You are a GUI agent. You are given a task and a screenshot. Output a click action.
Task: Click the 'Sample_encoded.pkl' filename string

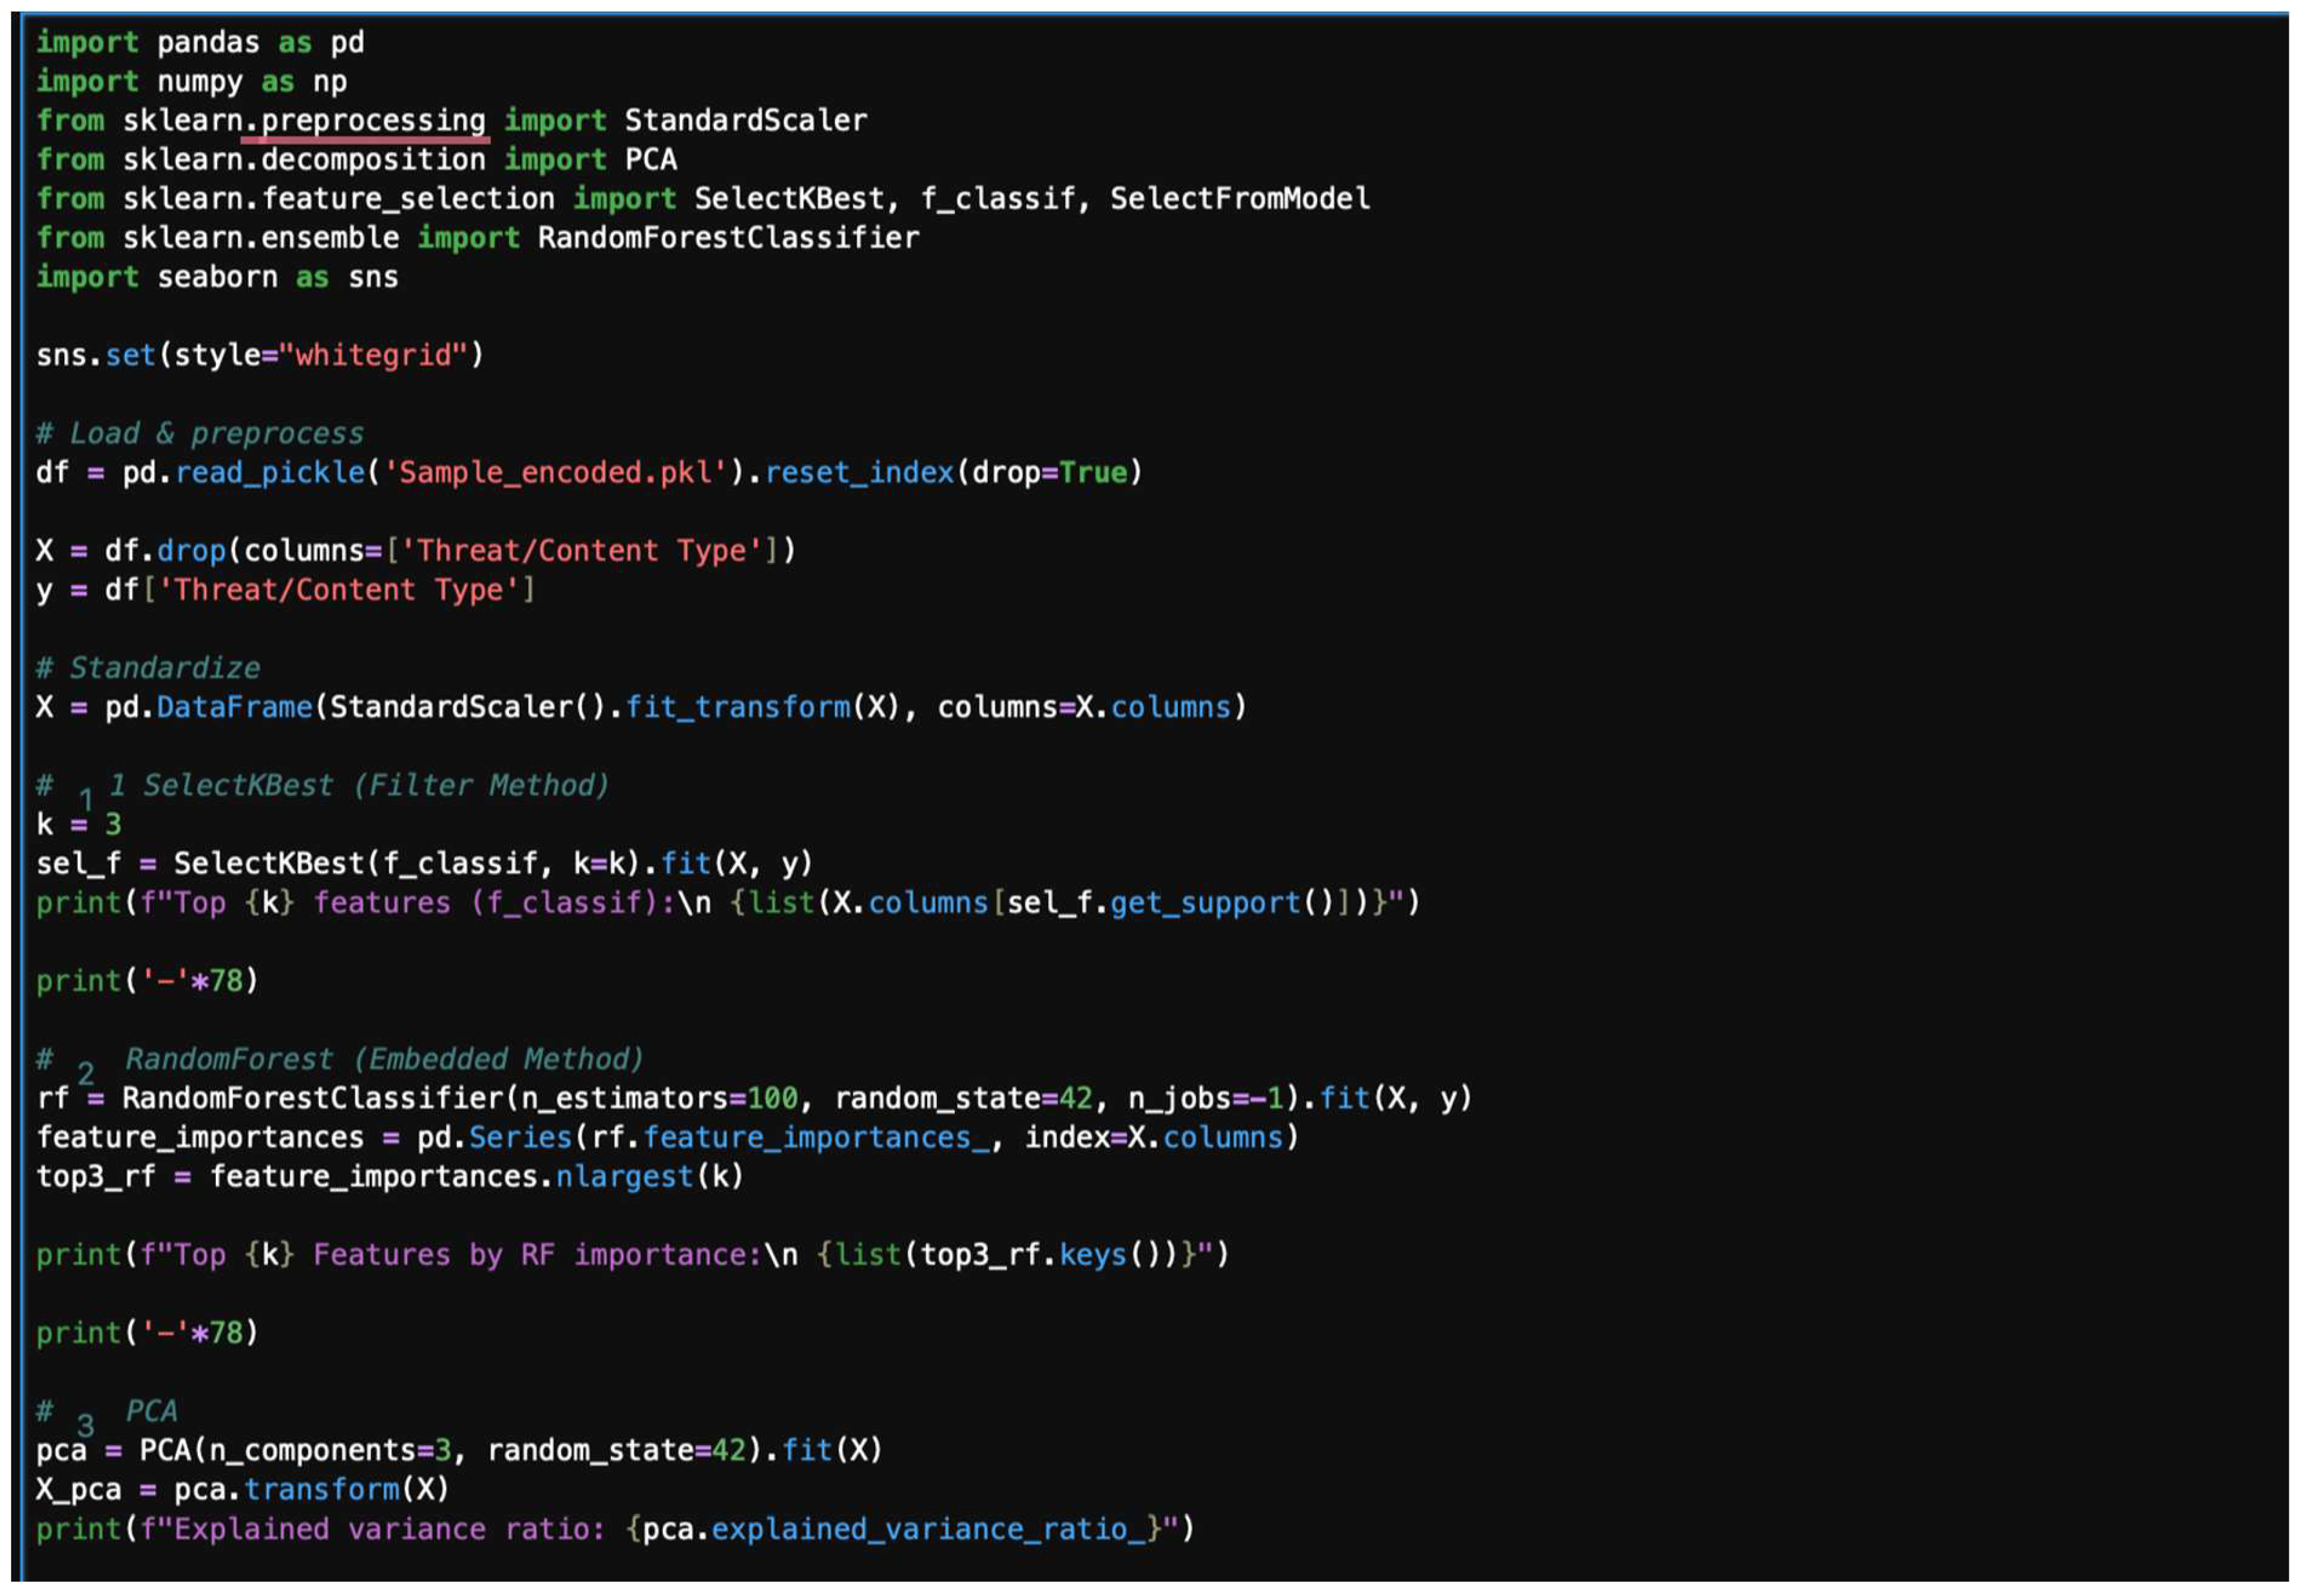tap(557, 472)
